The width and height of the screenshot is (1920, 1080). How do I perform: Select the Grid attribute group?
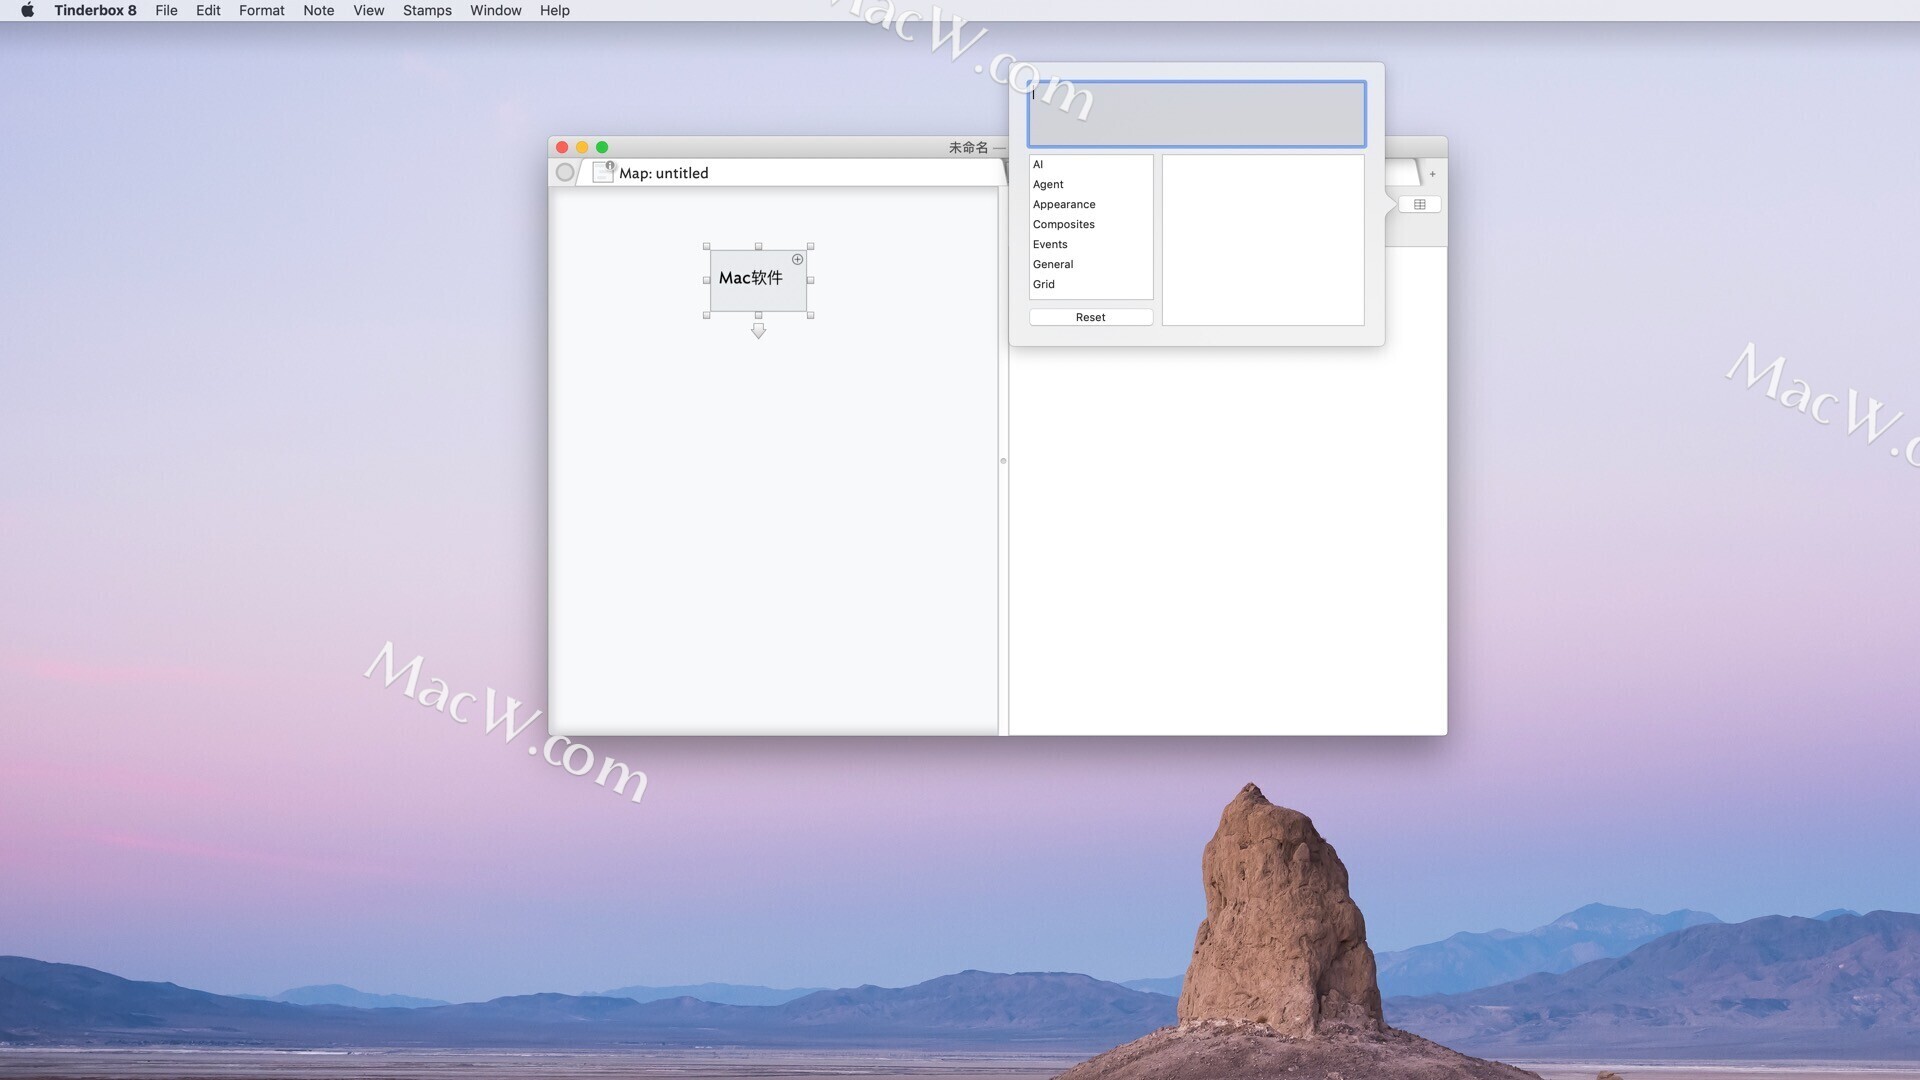tap(1091, 284)
